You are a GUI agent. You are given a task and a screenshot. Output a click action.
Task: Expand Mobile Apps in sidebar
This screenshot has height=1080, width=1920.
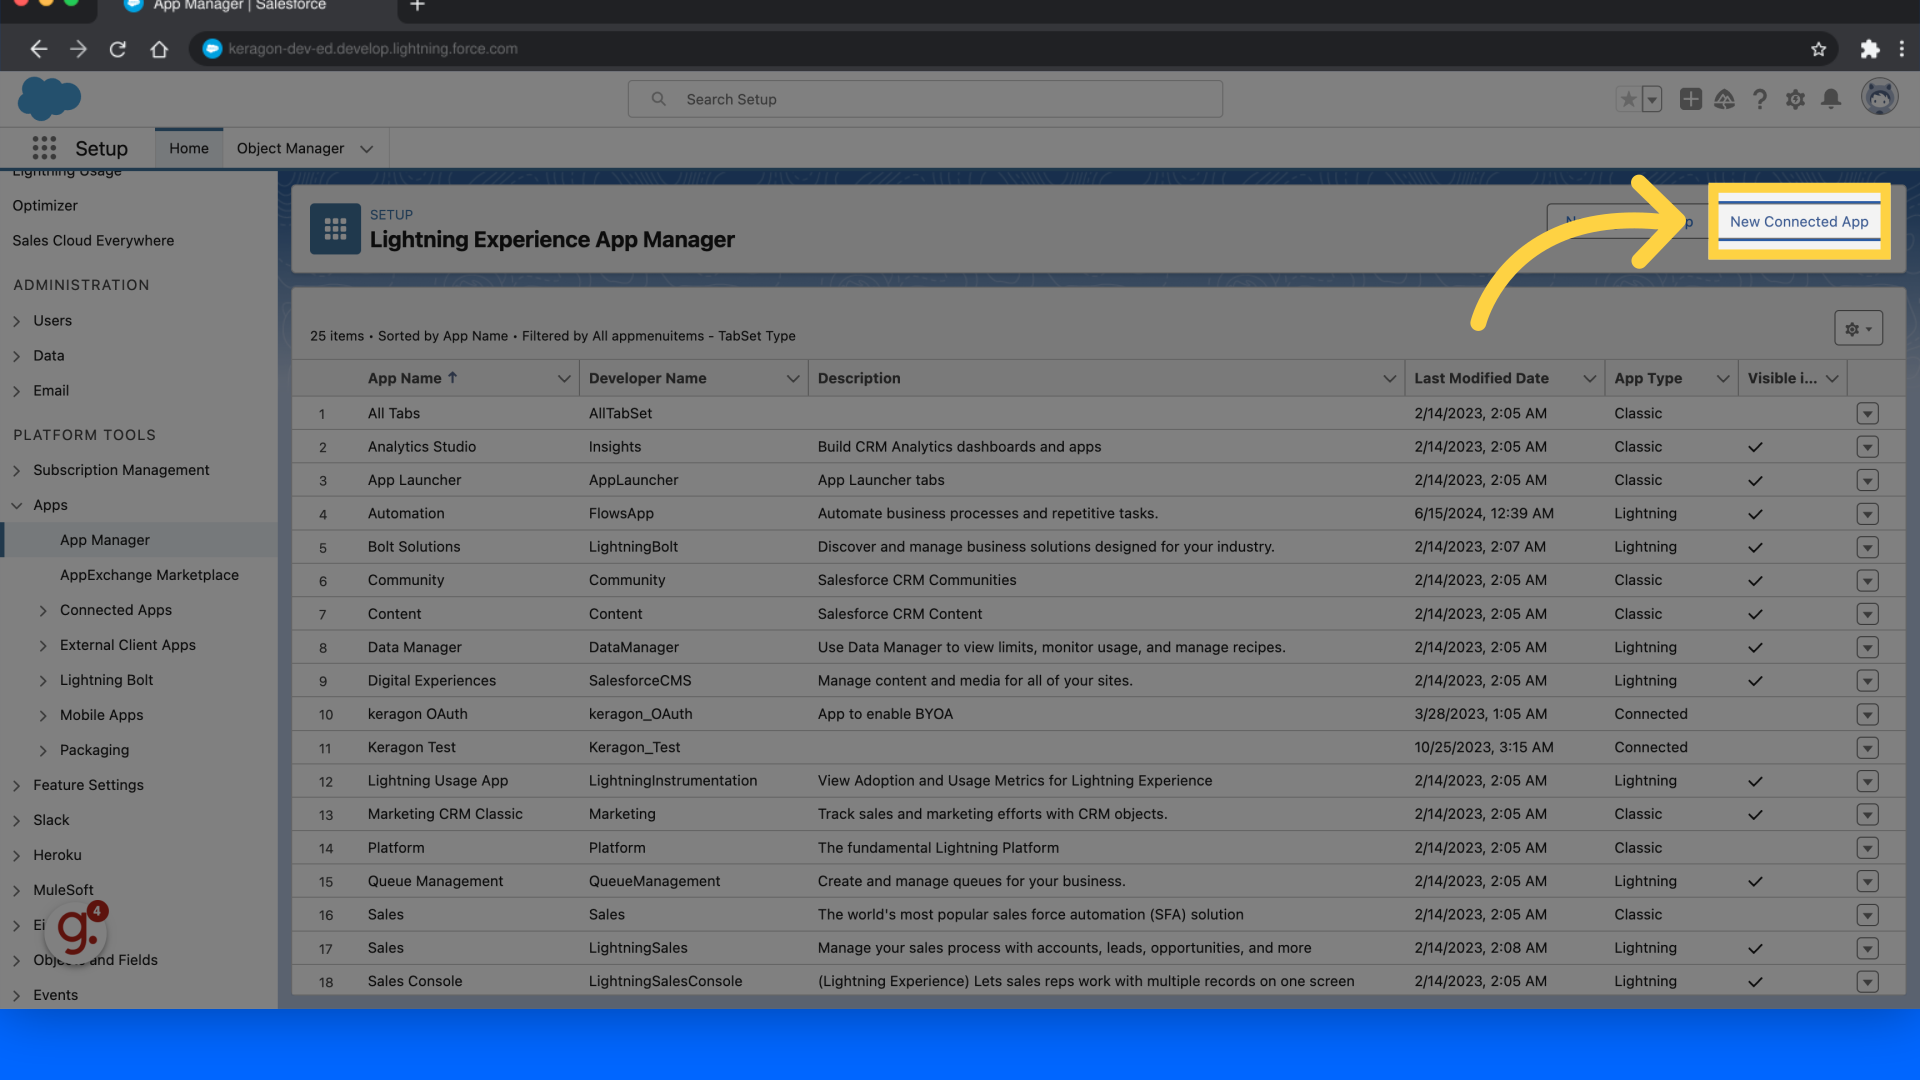pyautogui.click(x=43, y=715)
